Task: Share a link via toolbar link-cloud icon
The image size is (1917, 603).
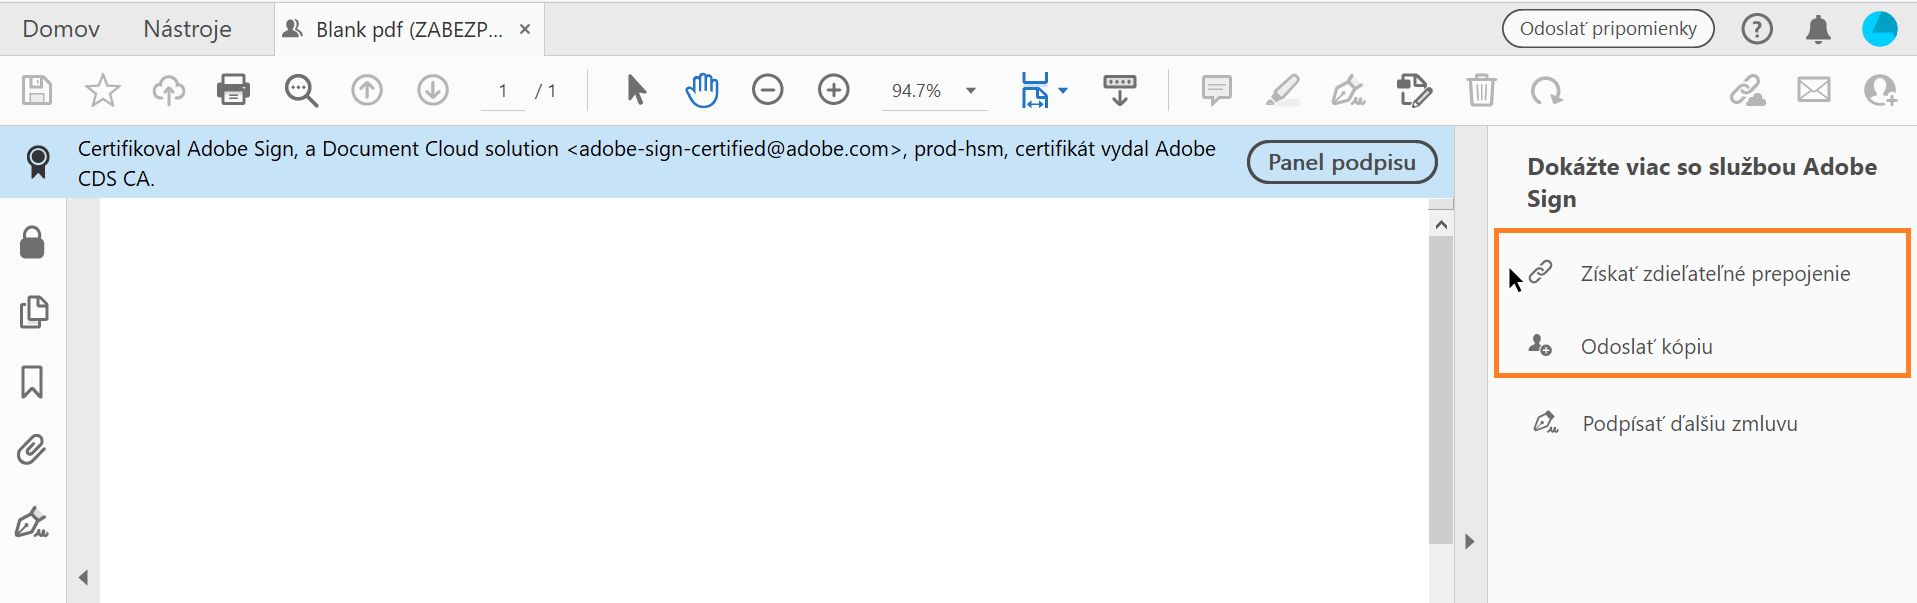Action: 1748,90
